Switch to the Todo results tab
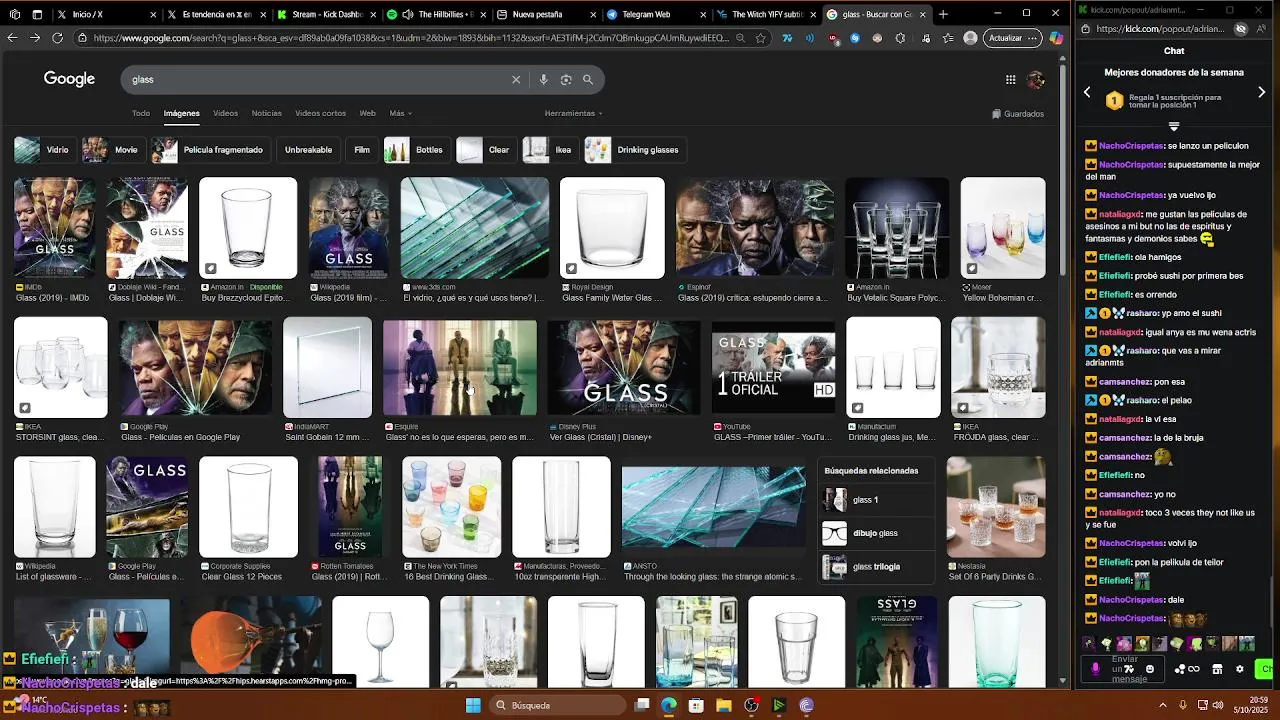Screen dimensions: 1280x720 tap(141, 113)
